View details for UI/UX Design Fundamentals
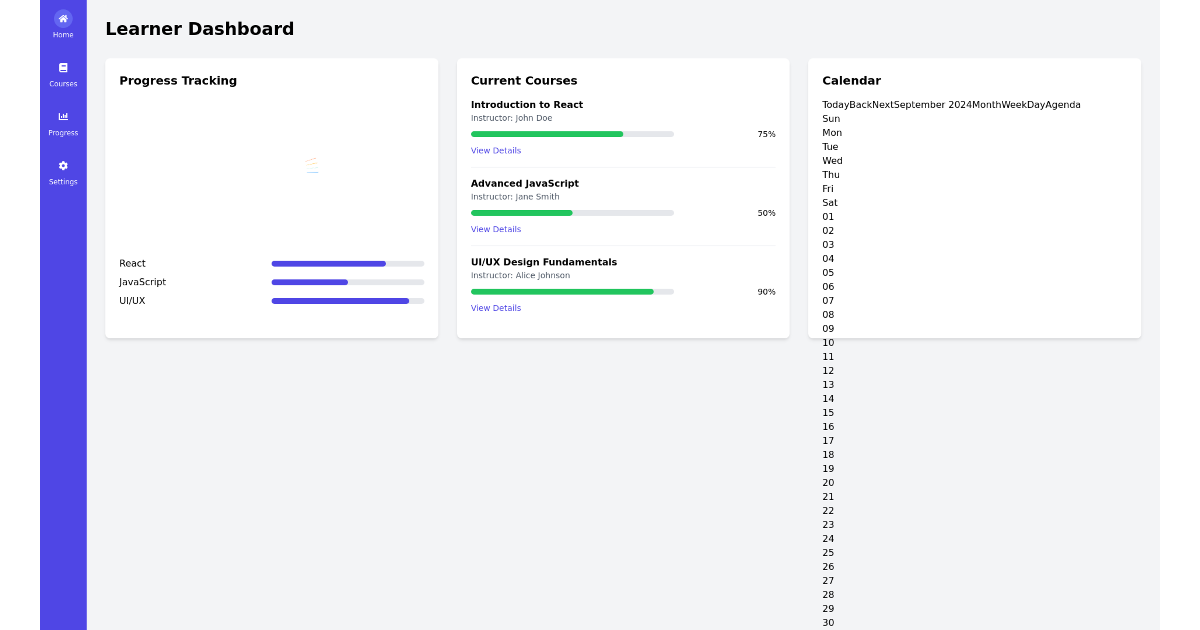The image size is (1200, 630). pos(496,309)
